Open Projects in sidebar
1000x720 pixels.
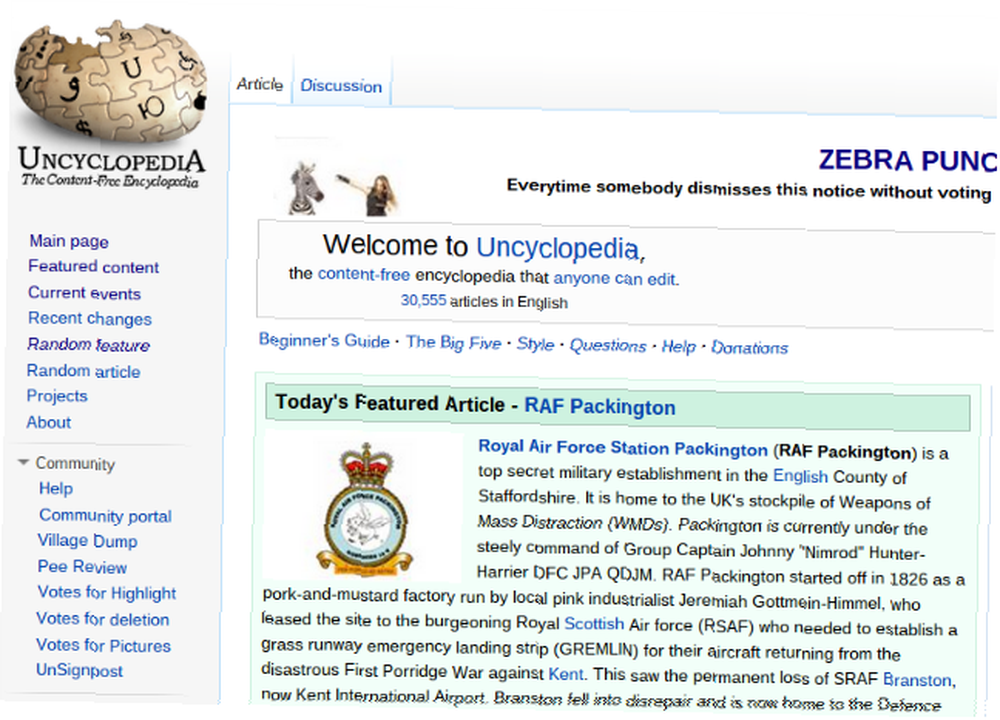tap(57, 396)
